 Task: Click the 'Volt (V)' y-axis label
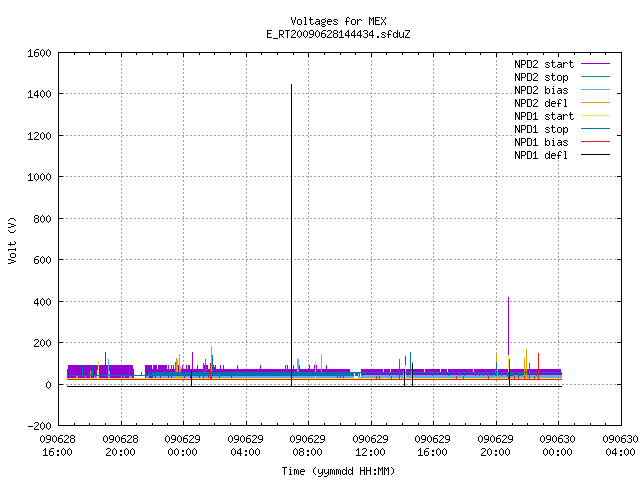[x=12, y=240]
